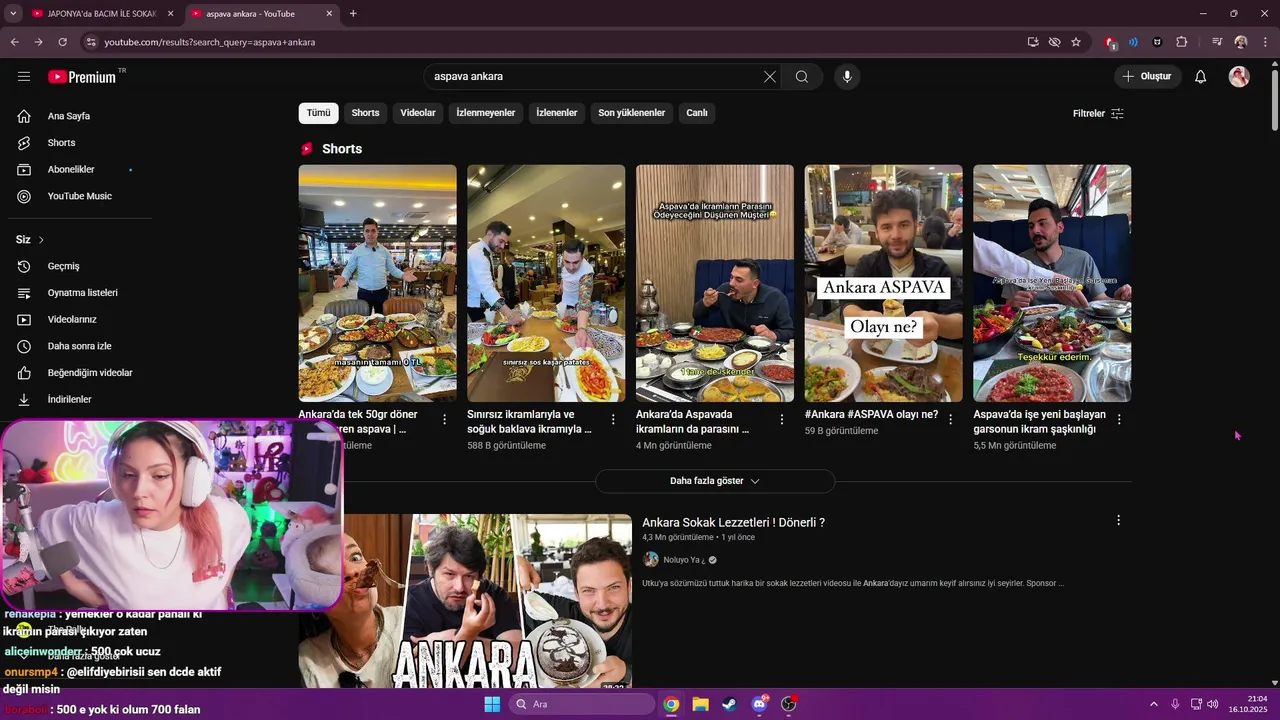The width and height of the screenshot is (1280, 720).
Task: Open Noluyo Ya channel link
Action: (x=684, y=560)
